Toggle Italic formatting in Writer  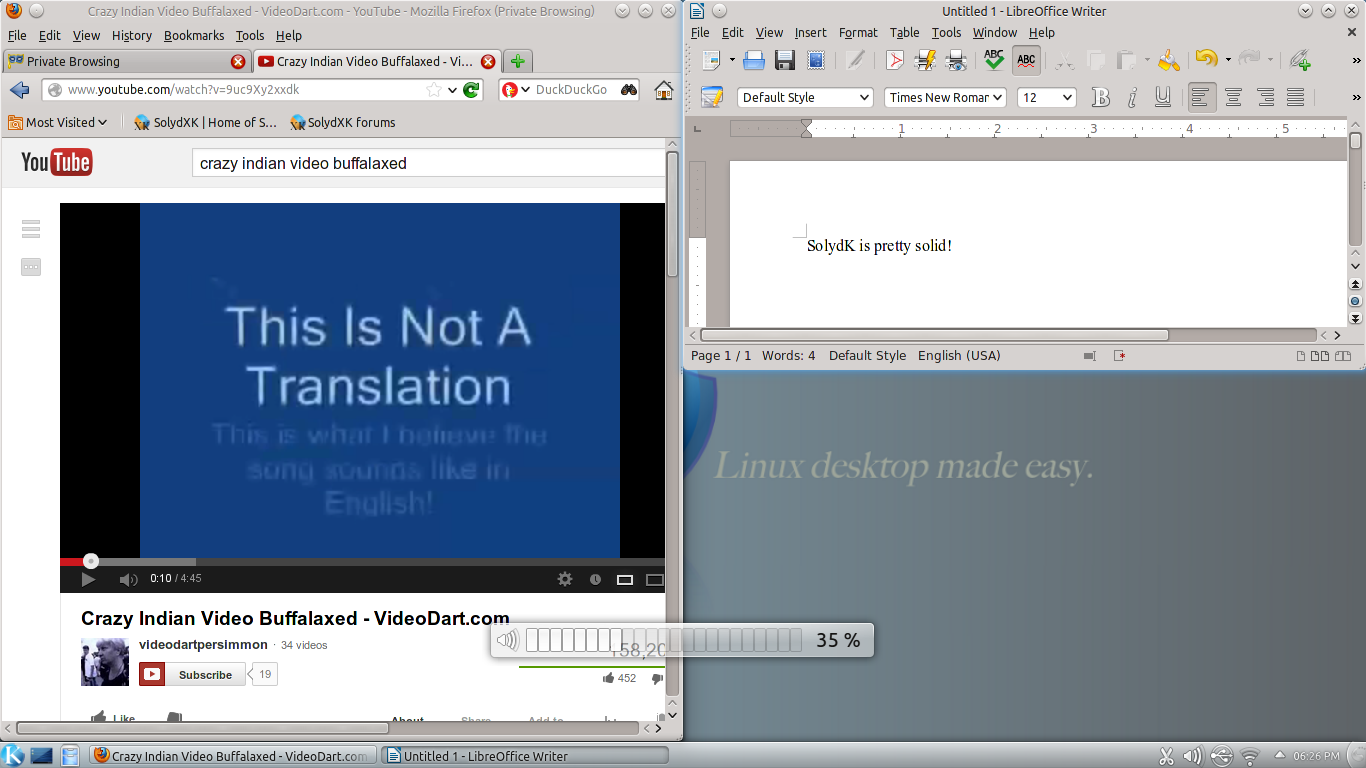click(1132, 97)
